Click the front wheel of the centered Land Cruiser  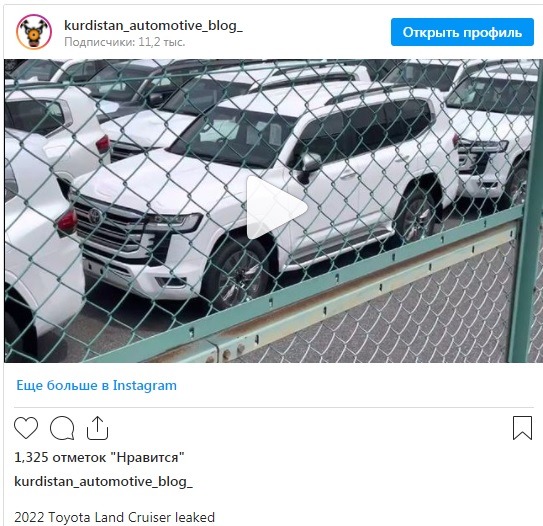click(238, 273)
